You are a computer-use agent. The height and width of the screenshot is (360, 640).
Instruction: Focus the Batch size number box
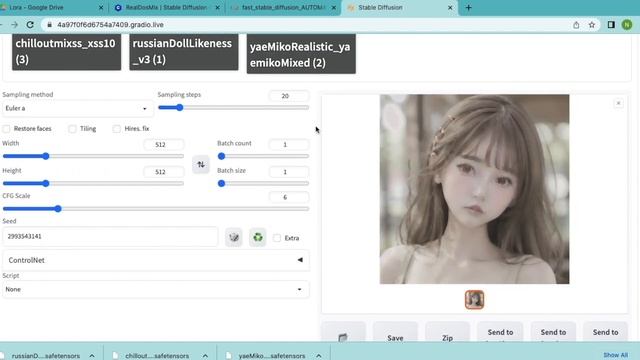point(289,172)
